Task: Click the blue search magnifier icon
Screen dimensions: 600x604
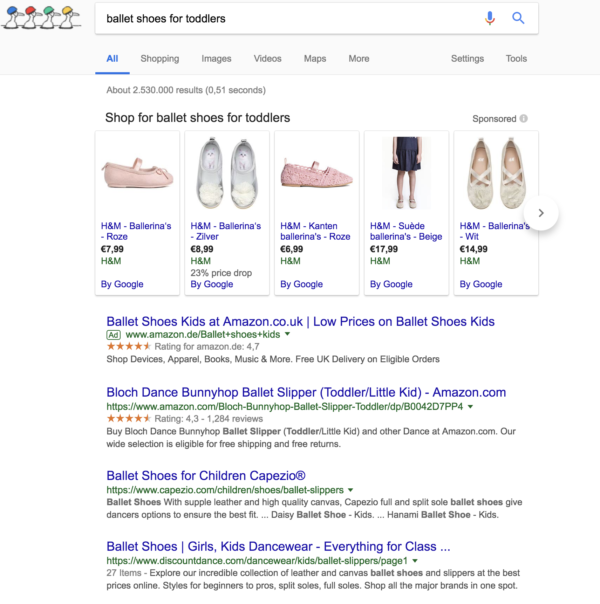Action: coord(518,18)
